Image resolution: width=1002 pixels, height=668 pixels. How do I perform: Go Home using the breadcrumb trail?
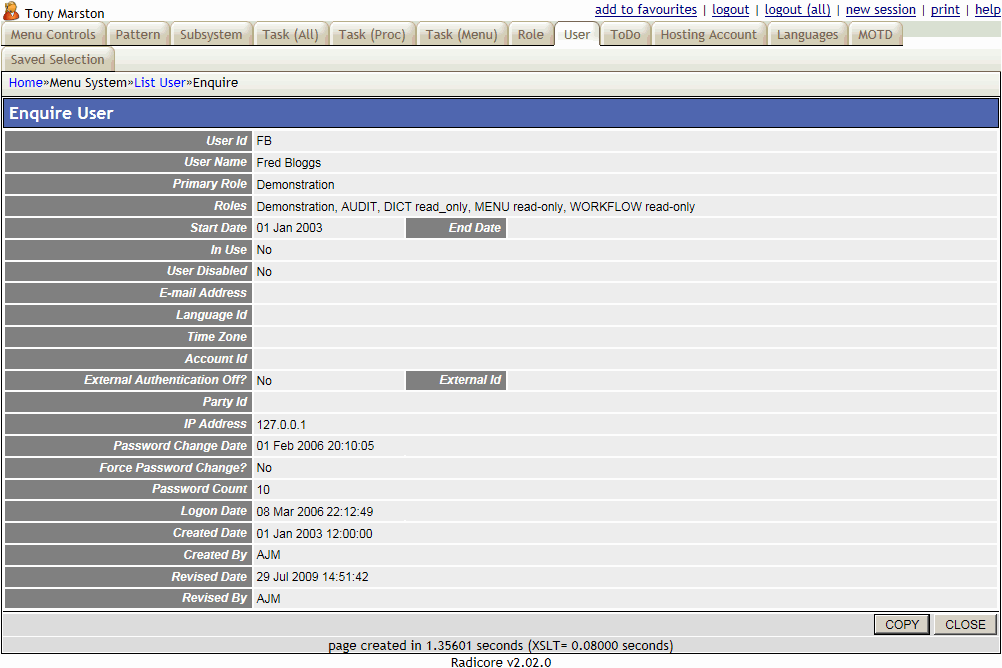tap(25, 82)
